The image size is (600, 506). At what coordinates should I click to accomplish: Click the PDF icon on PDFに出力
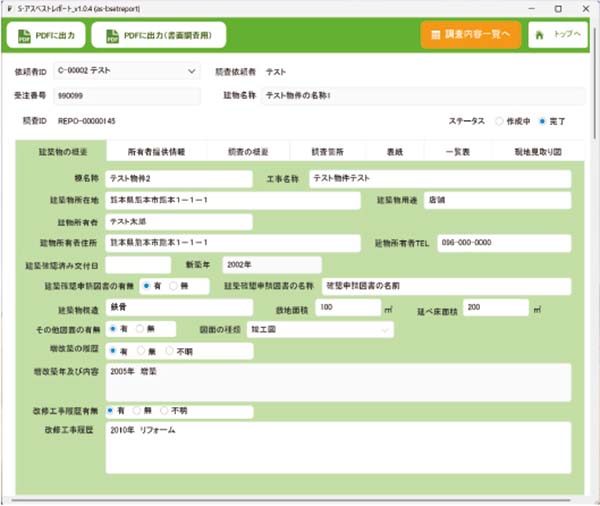click(x=23, y=35)
